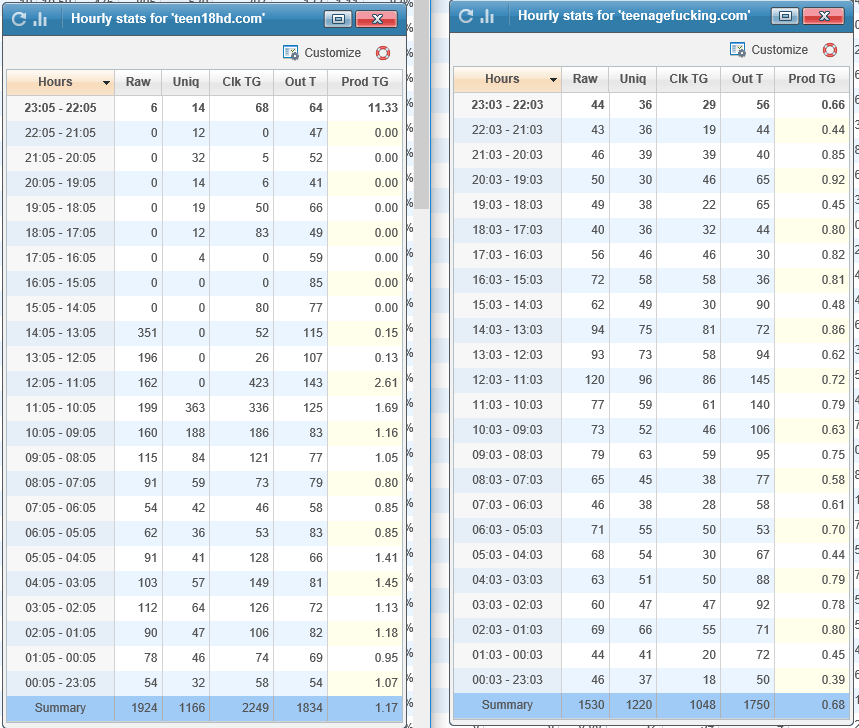Open chart view in teenagefucking.com window
The width and height of the screenshot is (859, 728).
[x=488, y=16]
